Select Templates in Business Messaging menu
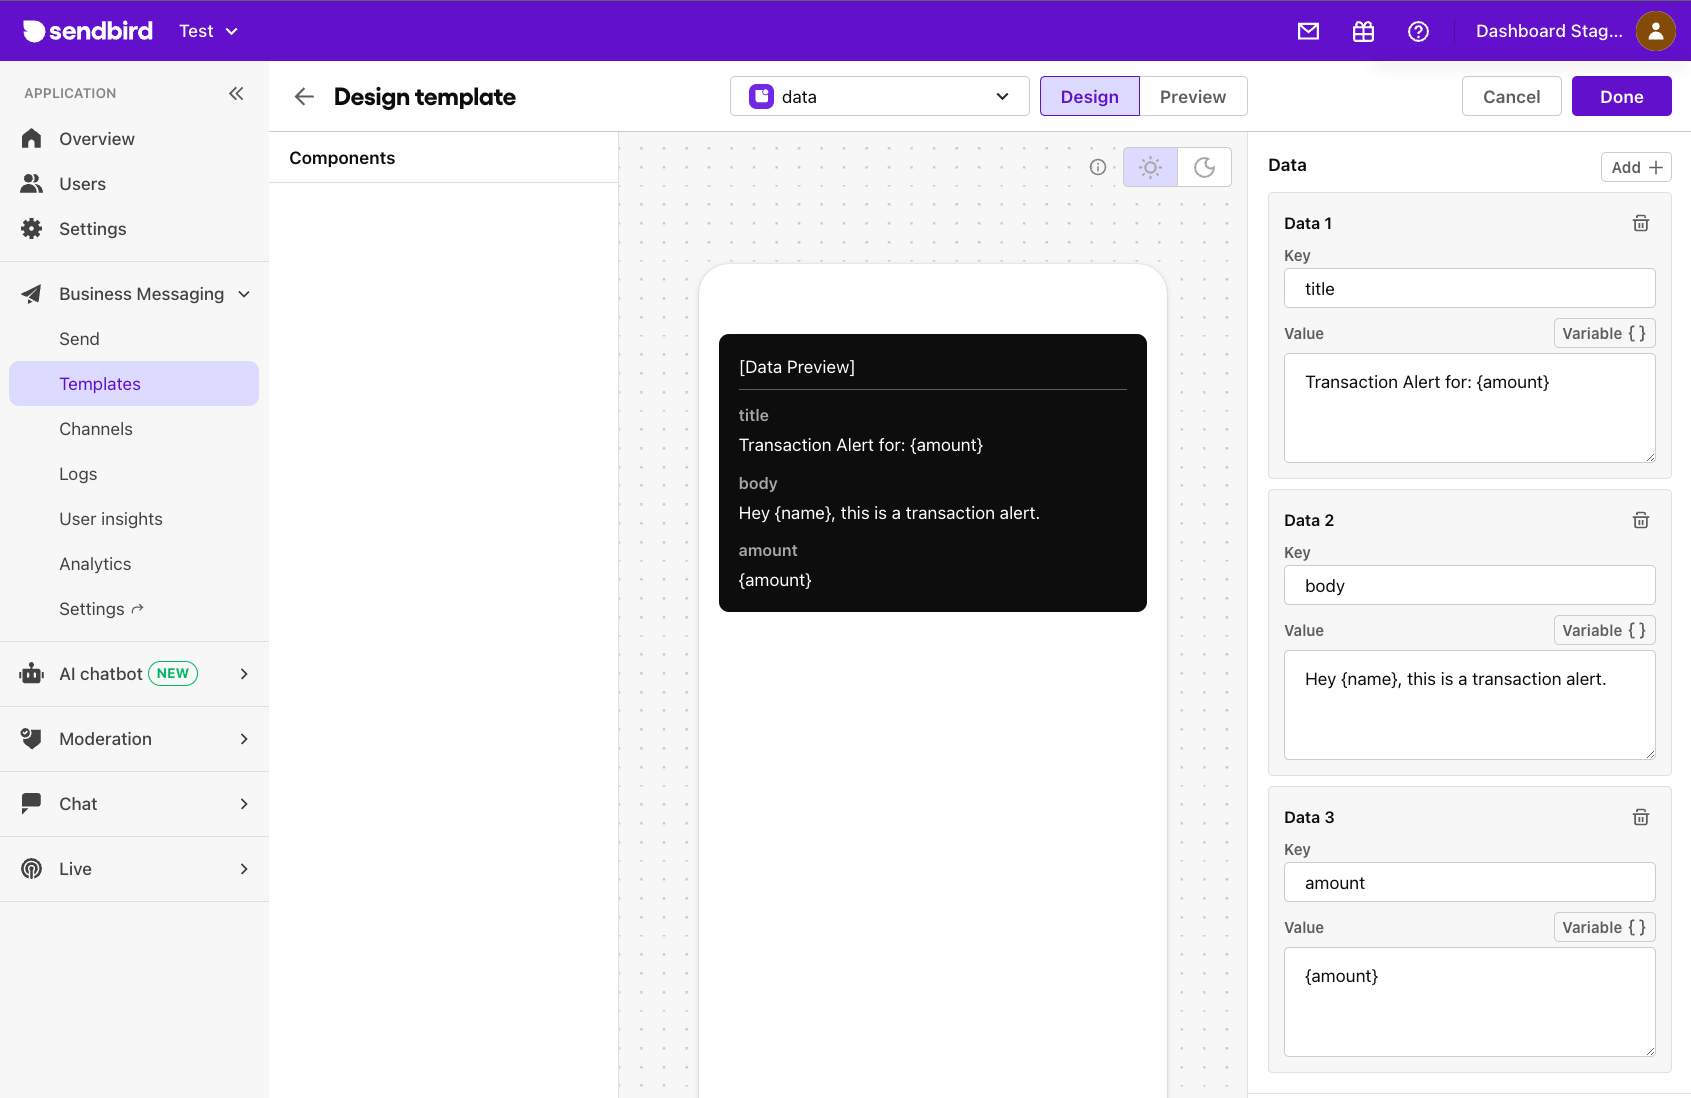 point(100,383)
